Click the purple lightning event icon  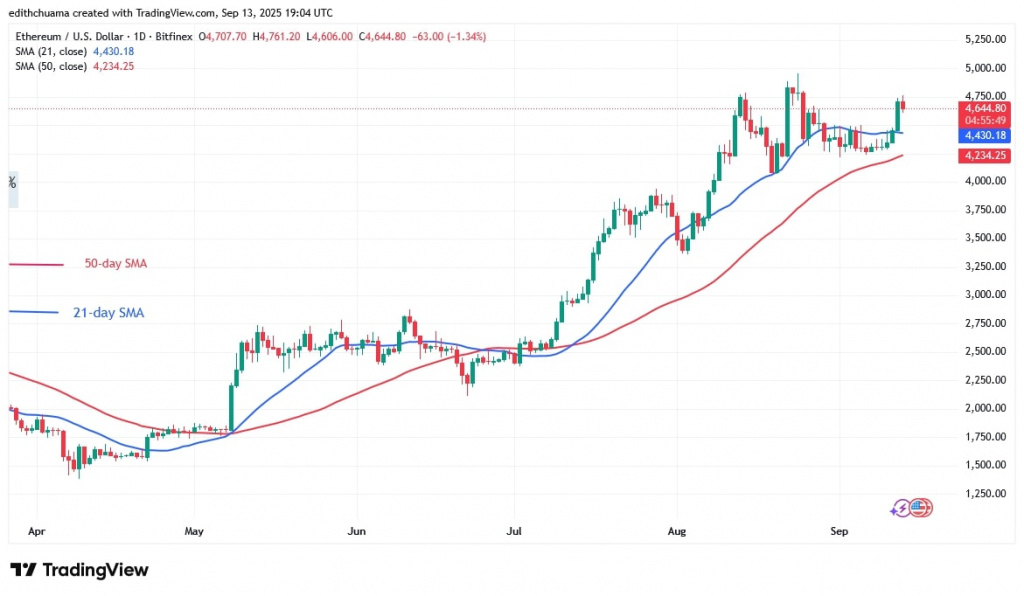[903, 508]
